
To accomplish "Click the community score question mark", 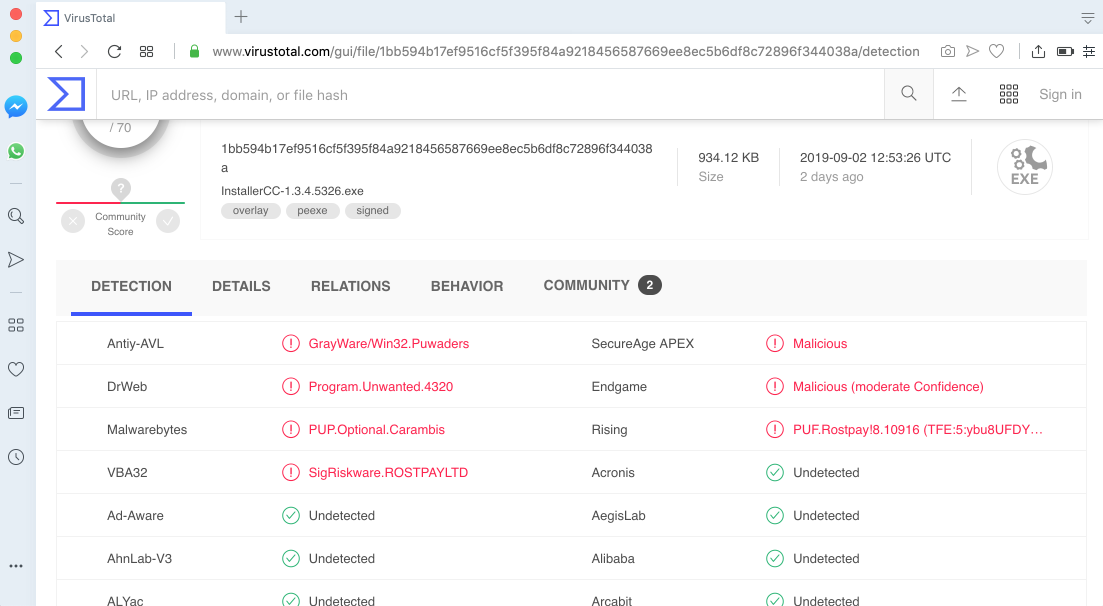I will (121, 189).
